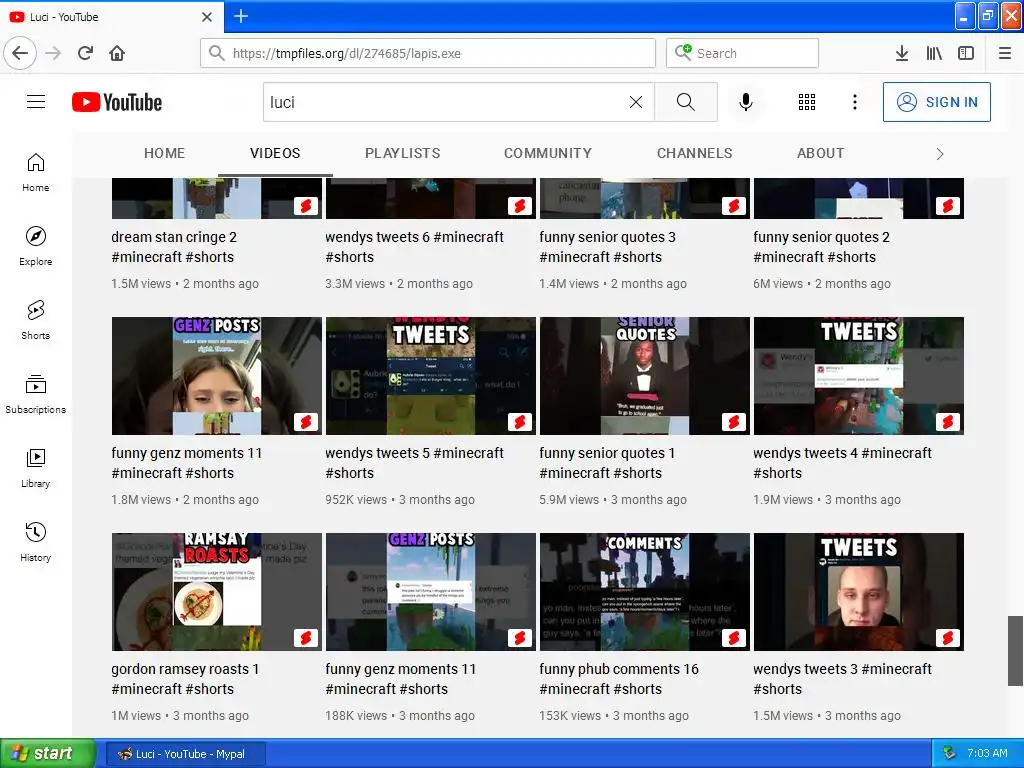Click 5.9M views text under senior quotes 1
This screenshot has width=1024, height=768.
point(569,500)
